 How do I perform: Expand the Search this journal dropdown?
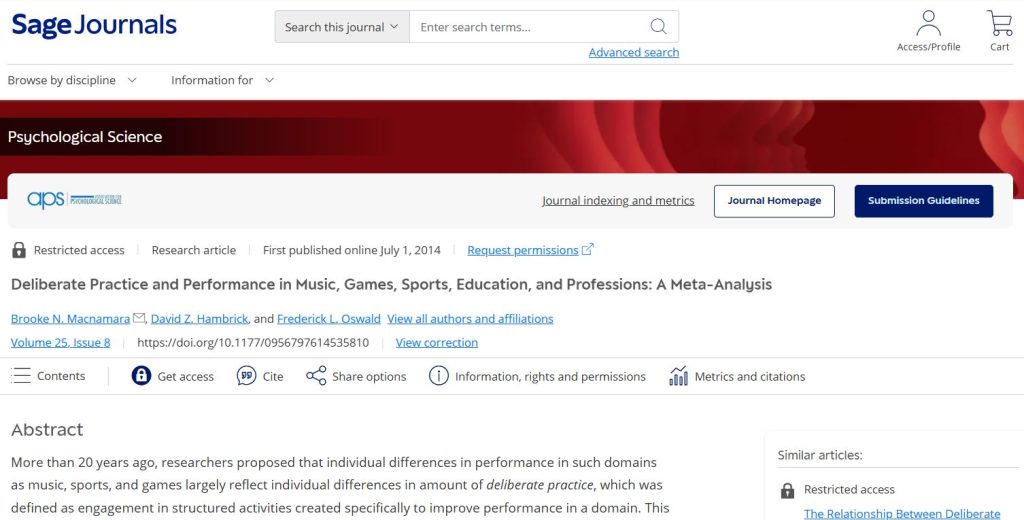[342, 27]
